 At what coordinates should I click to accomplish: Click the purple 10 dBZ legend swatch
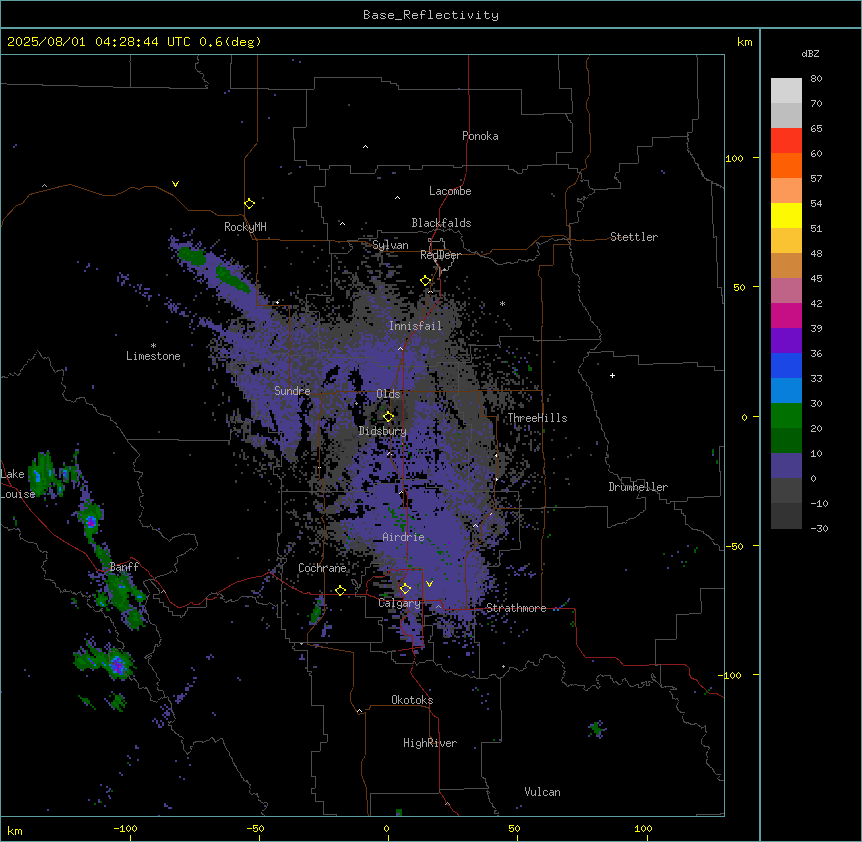[x=786, y=466]
